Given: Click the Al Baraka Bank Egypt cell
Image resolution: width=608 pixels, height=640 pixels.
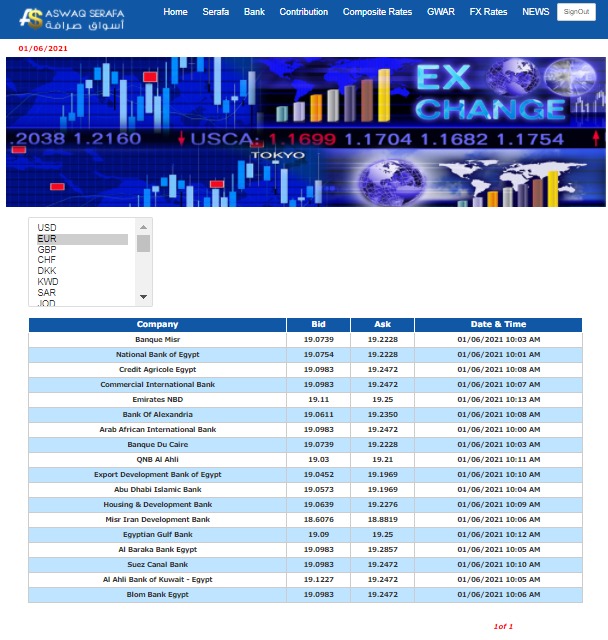Looking at the screenshot, I should 158,550.
